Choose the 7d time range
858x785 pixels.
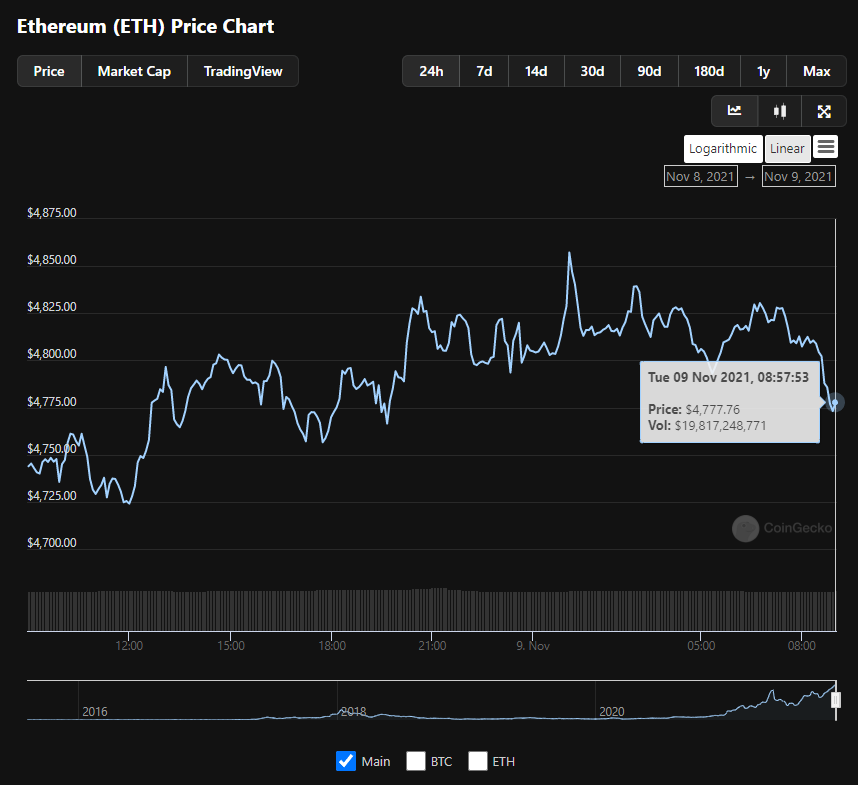pos(484,71)
